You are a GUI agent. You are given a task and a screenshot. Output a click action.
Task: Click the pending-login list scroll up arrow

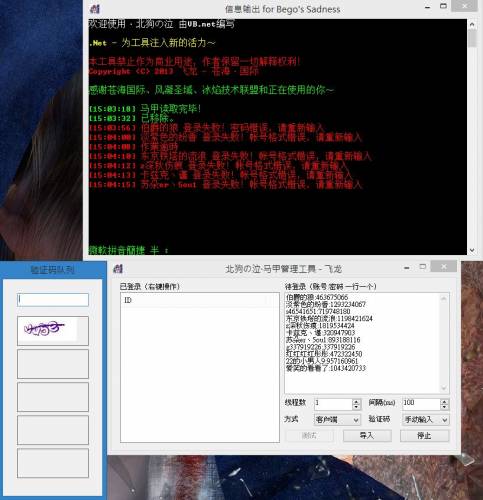444,298
